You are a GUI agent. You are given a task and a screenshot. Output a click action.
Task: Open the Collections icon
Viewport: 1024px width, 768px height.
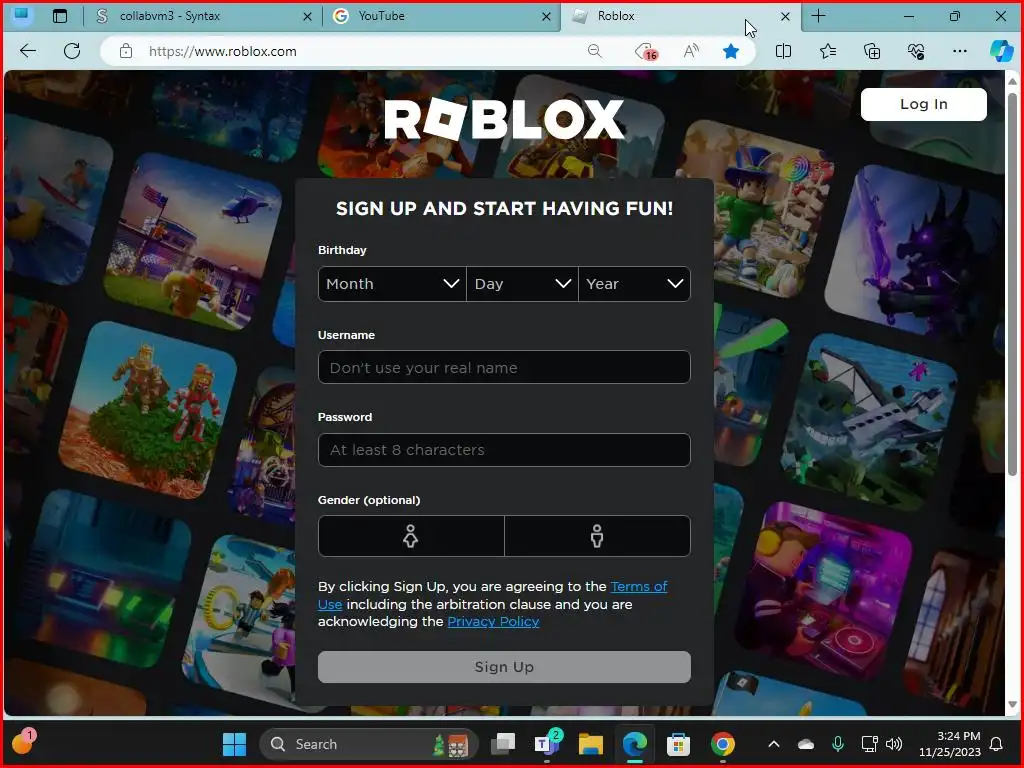[x=872, y=51]
